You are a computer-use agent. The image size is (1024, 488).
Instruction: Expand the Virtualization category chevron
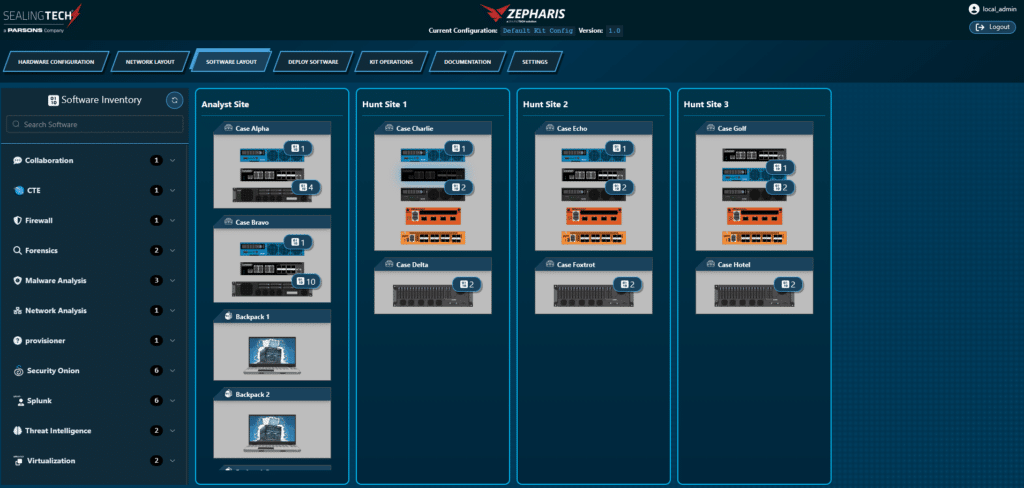click(172, 461)
